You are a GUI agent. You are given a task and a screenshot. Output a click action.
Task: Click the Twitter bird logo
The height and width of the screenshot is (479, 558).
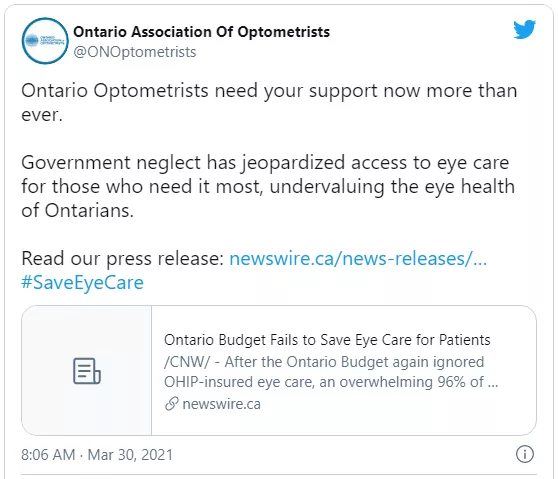click(524, 29)
